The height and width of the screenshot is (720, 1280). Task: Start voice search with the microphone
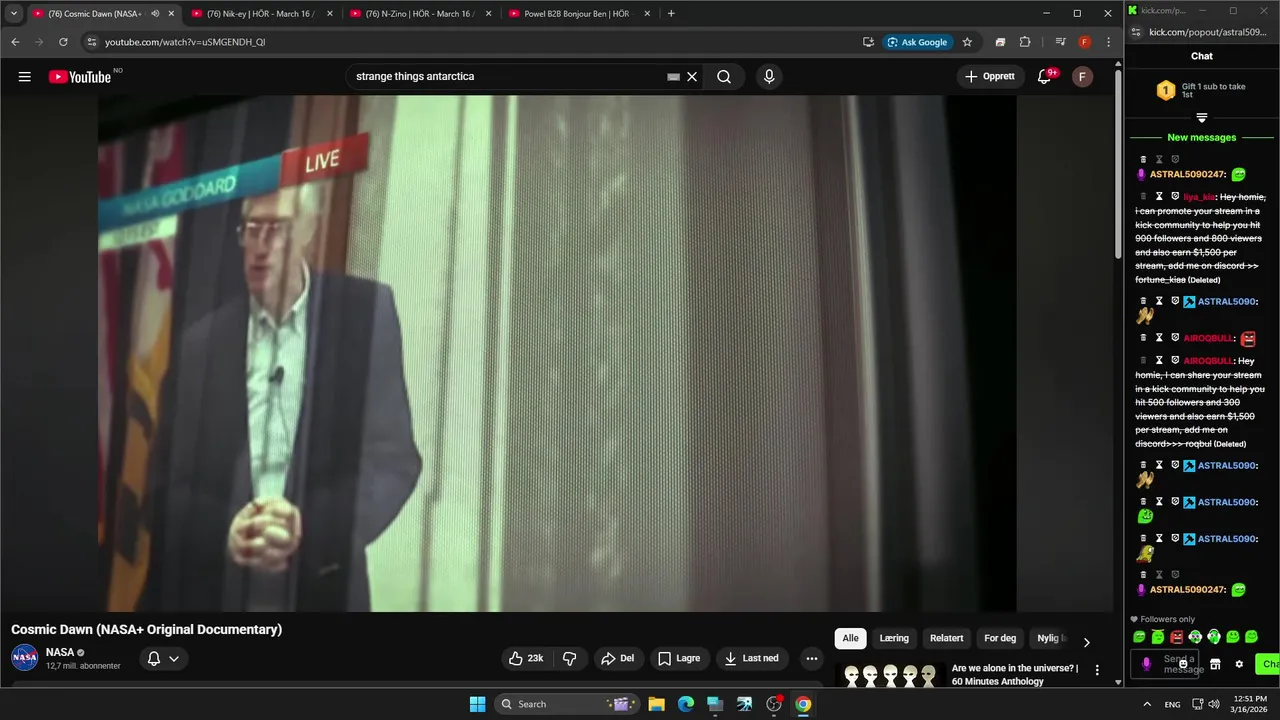(768, 76)
